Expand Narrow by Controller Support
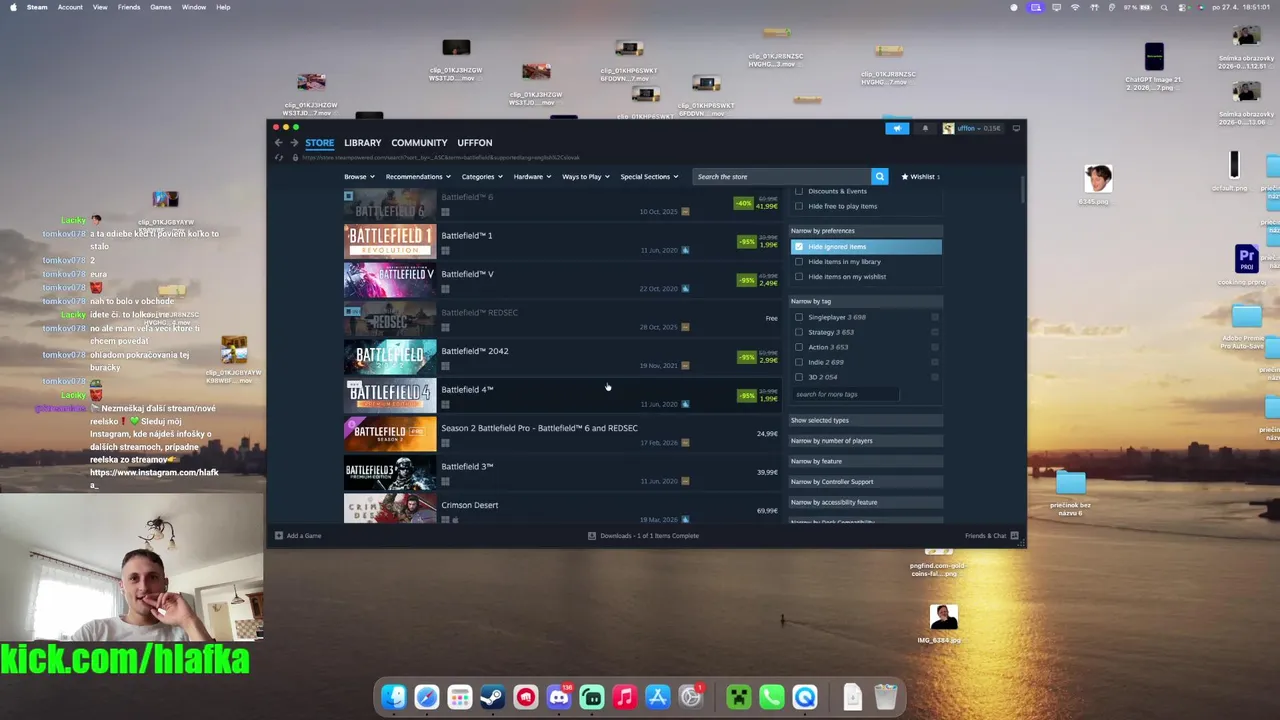This screenshot has width=1280, height=720. [866, 482]
